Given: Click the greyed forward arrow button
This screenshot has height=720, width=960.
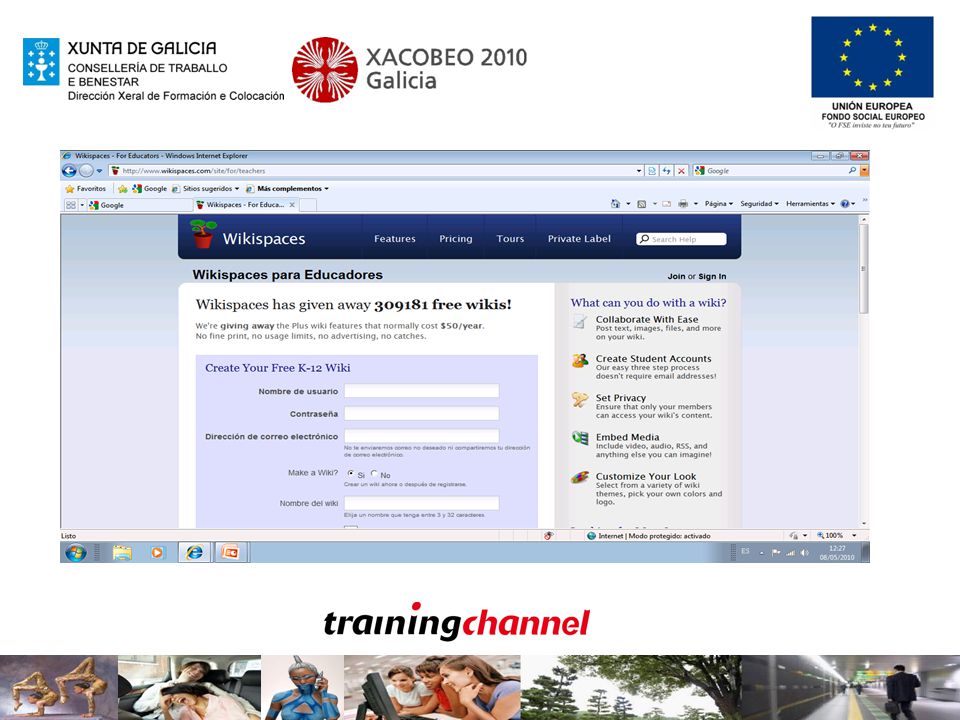Looking at the screenshot, I should tap(86, 171).
